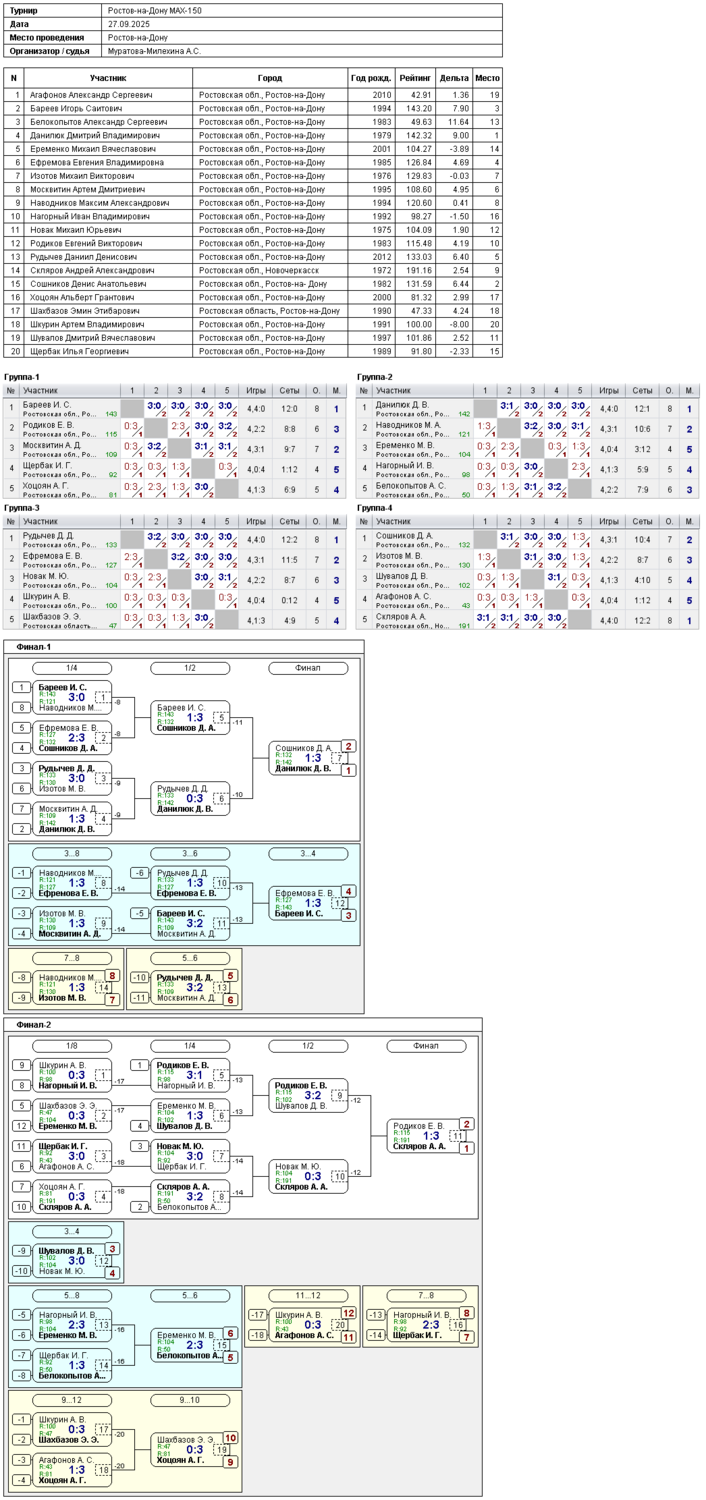Image resolution: width=706 pixels, height=1500 pixels.
Task: Click the 11...12 placement label
Action: click(x=300, y=1294)
